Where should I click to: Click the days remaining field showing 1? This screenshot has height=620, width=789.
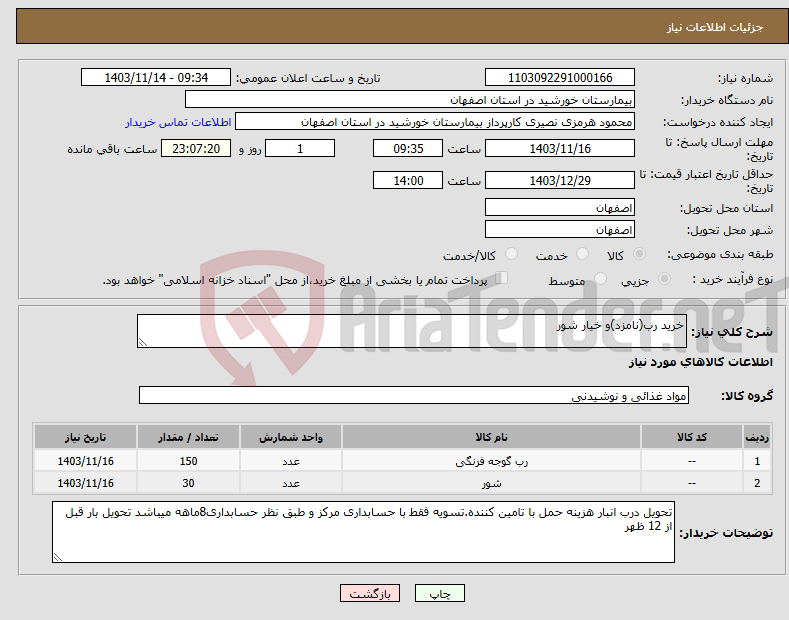pos(300,148)
